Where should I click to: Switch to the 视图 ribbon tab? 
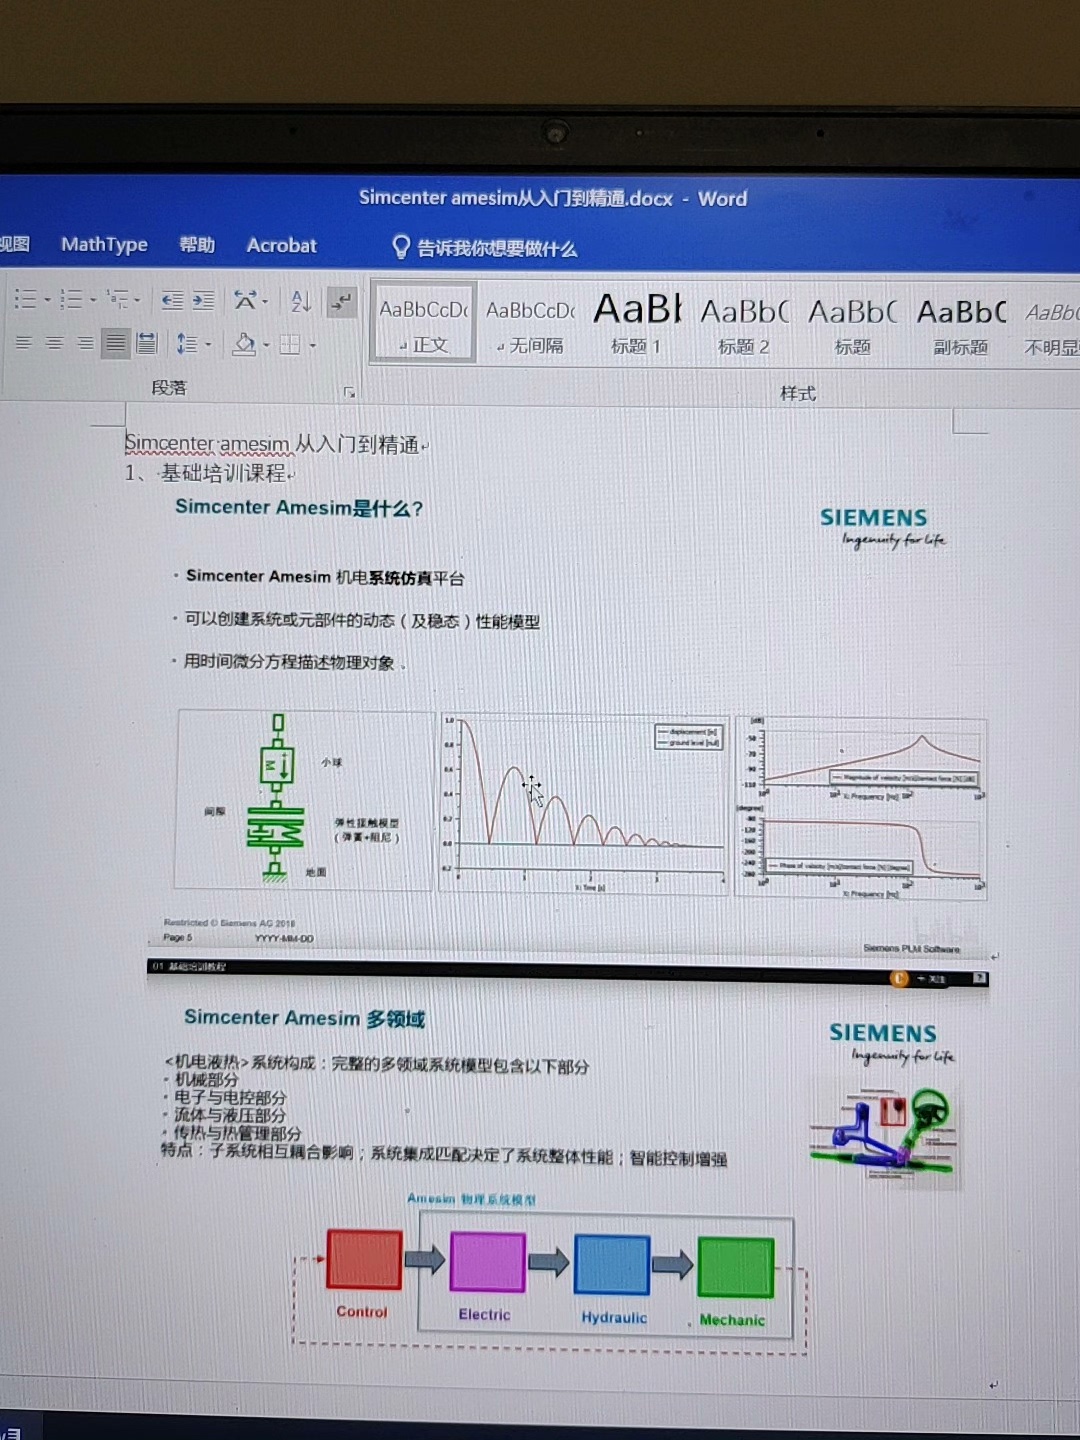click(x=15, y=243)
